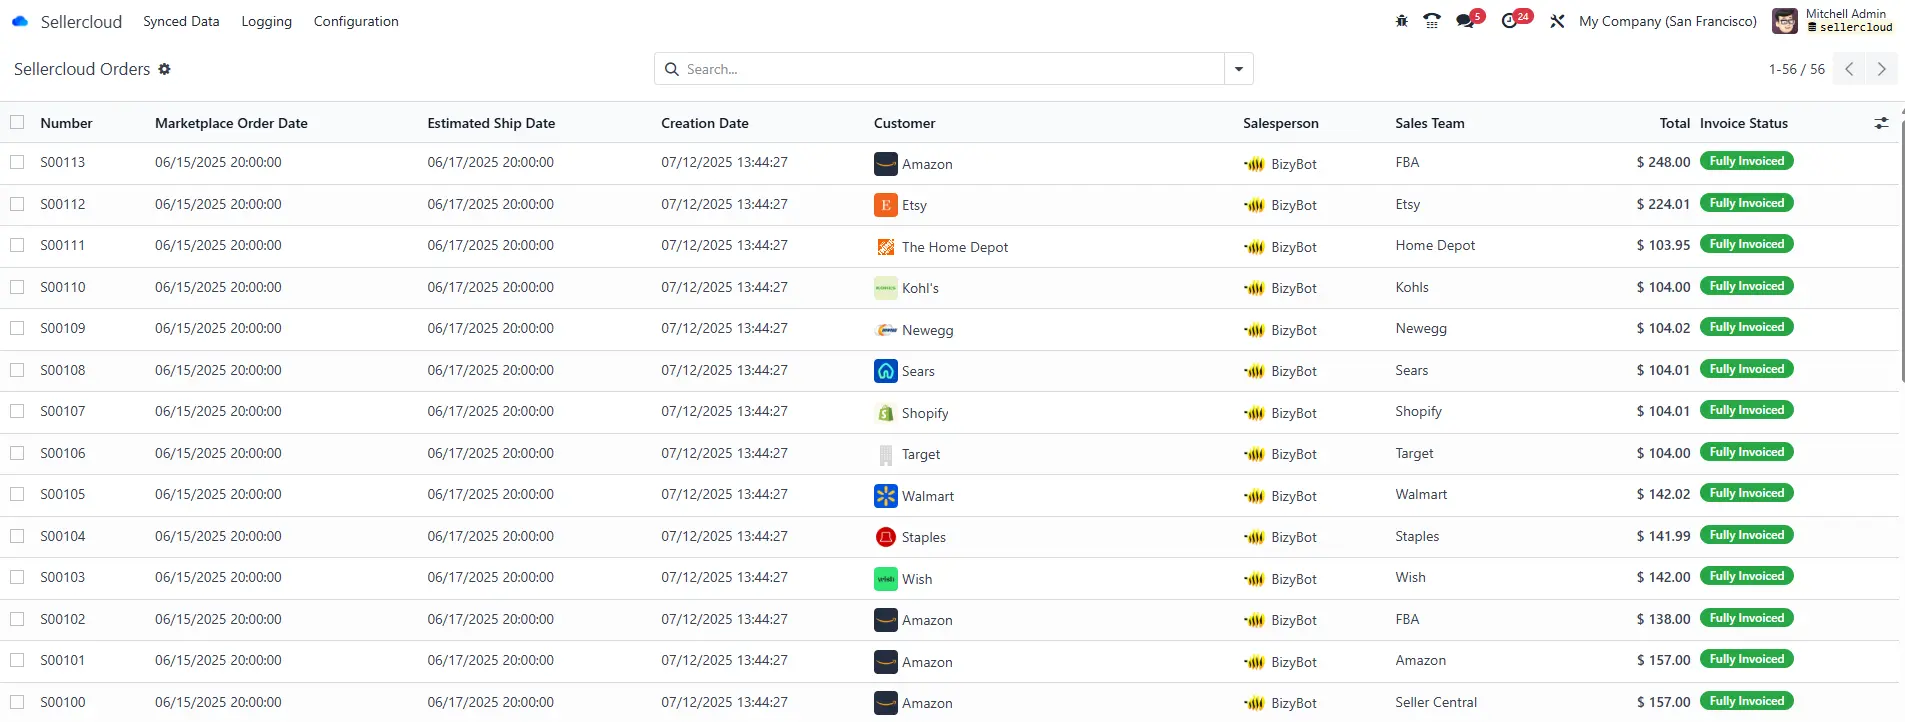
Task: Open the Sellercloud Orders gear actions menu
Action: click(x=165, y=69)
